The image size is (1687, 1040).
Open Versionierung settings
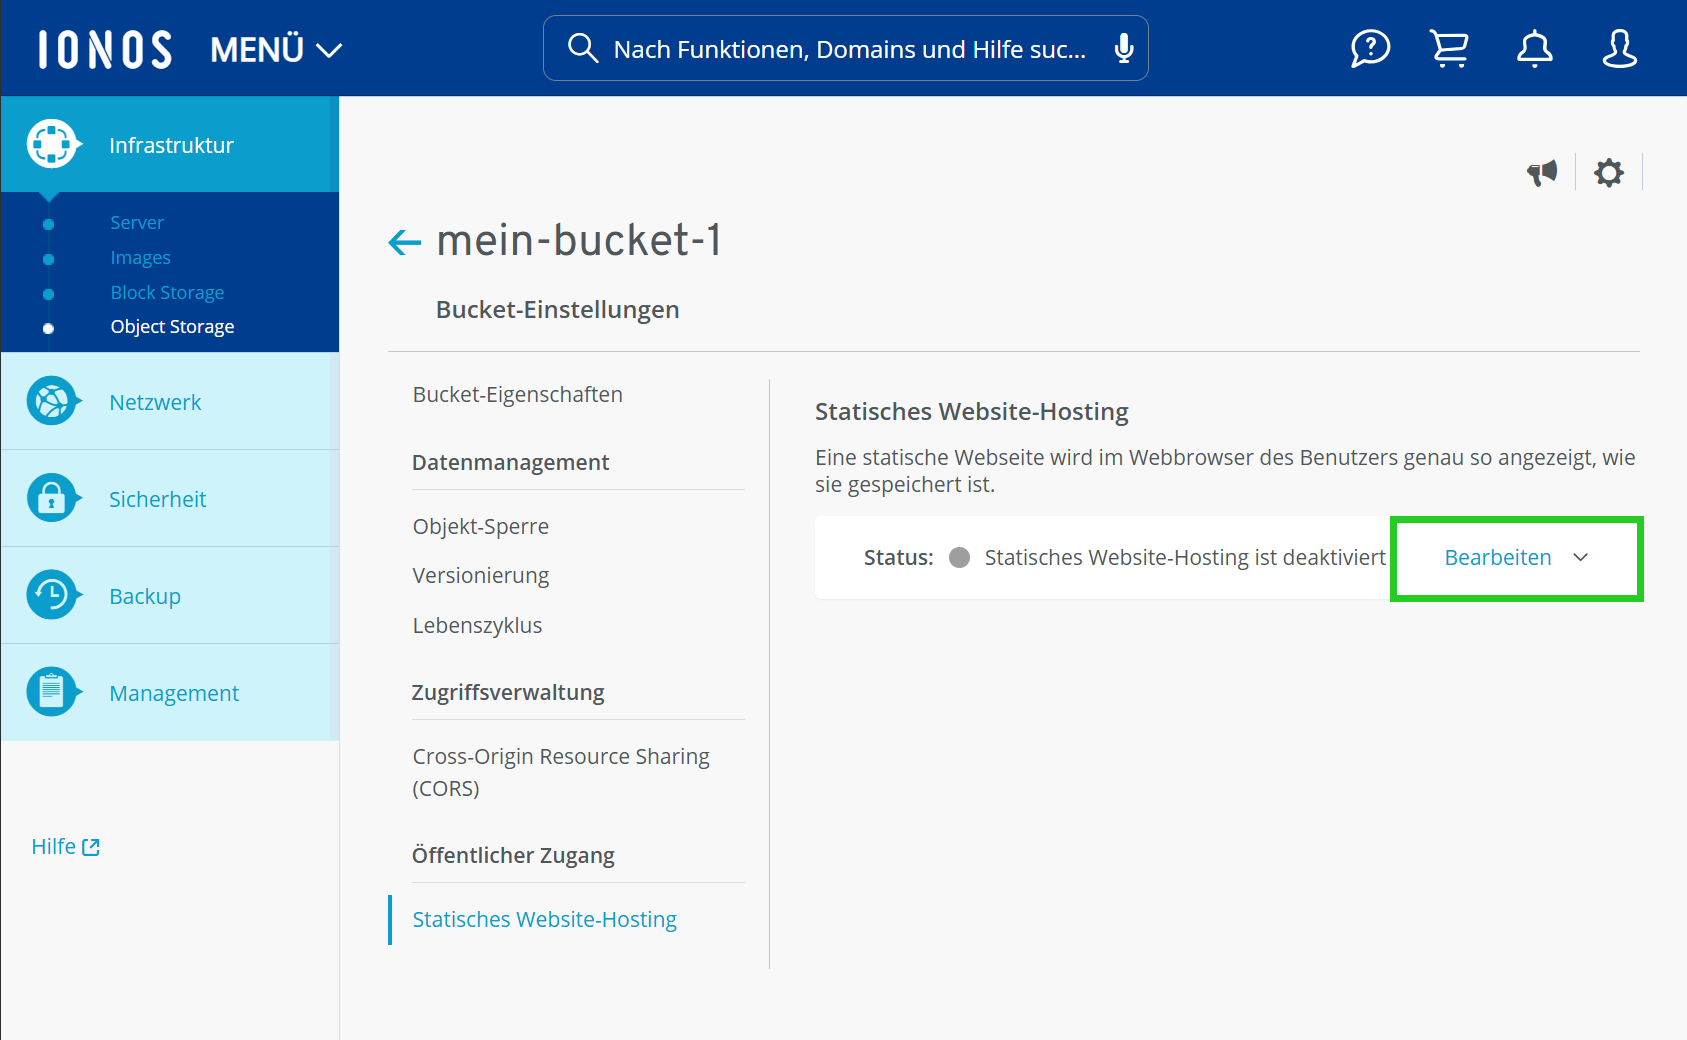(480, 575)
